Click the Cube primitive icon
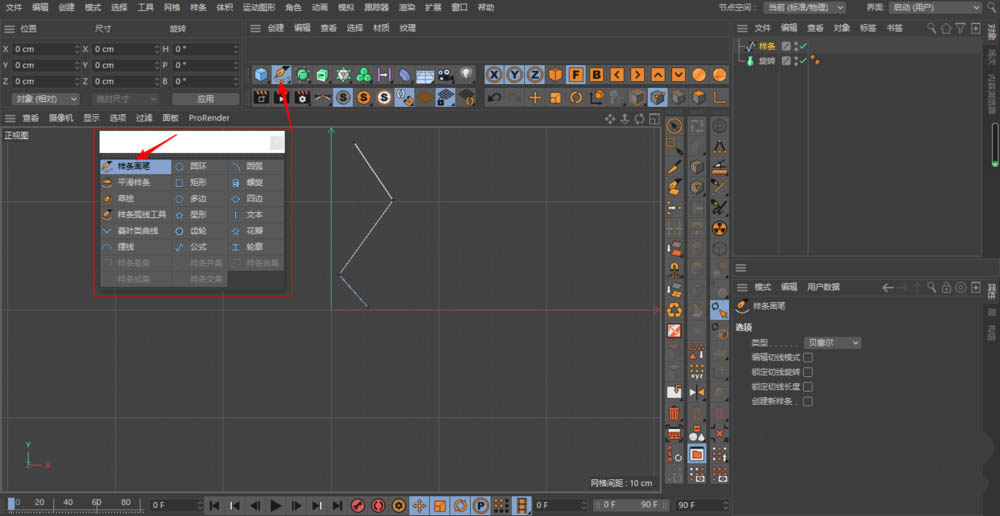 (x=261, y=75)
